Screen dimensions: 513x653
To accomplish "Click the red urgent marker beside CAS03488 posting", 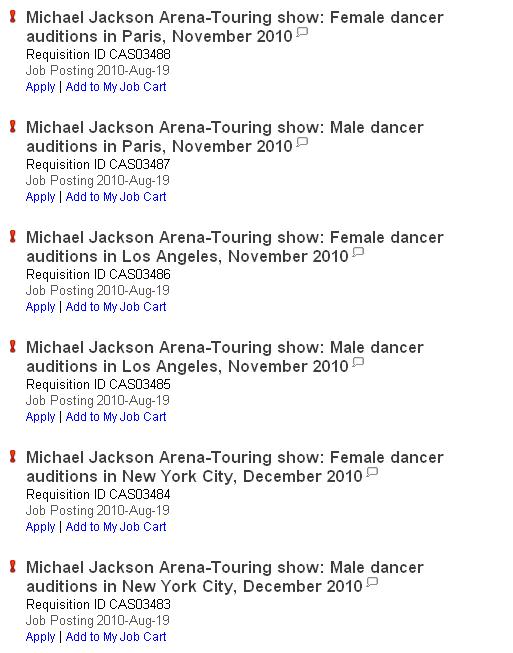I will click(13, 17).
